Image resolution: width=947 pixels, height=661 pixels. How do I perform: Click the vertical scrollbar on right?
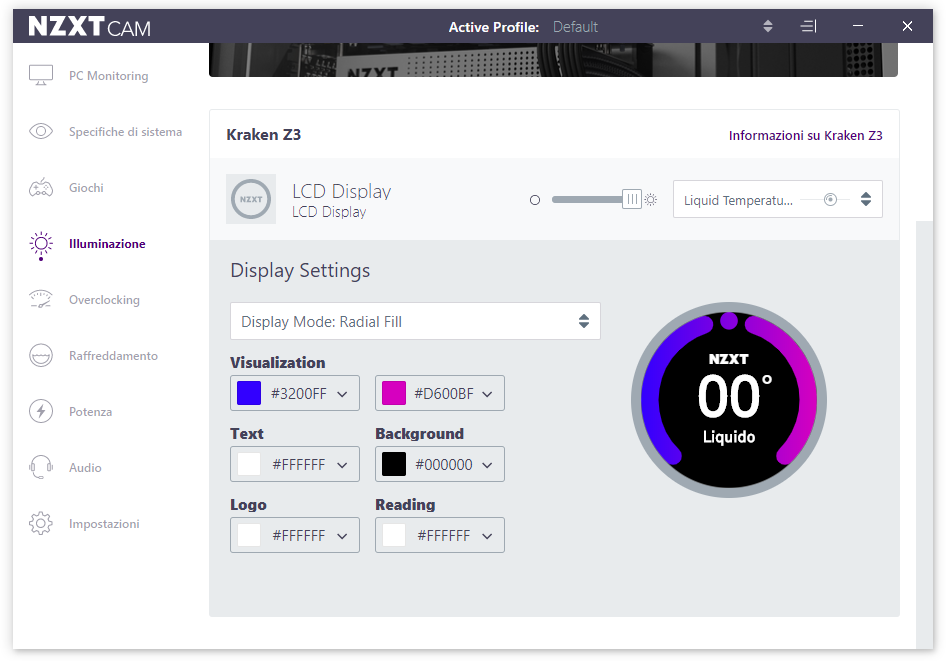(x=924, y=434)
